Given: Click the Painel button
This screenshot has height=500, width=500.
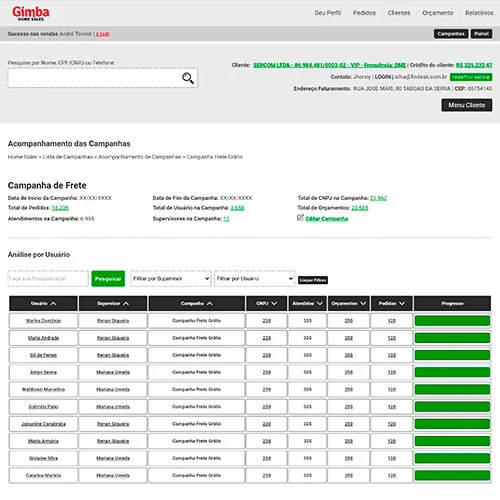Looking at the screenshot, I should 481,34.
